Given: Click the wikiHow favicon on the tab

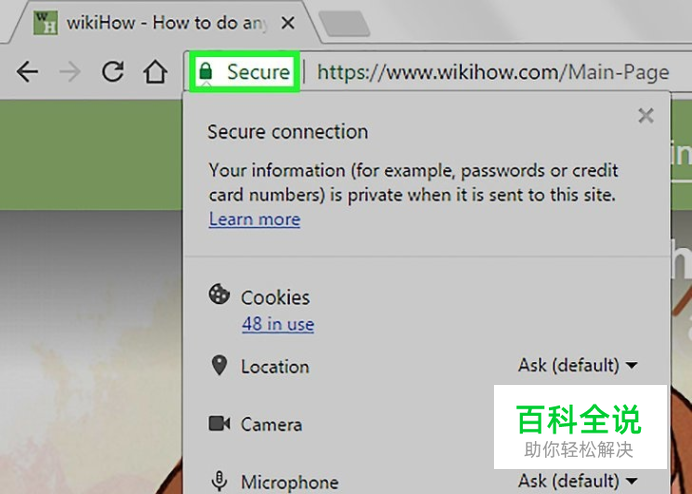Looking at the screenshot, I should [45, 23].
